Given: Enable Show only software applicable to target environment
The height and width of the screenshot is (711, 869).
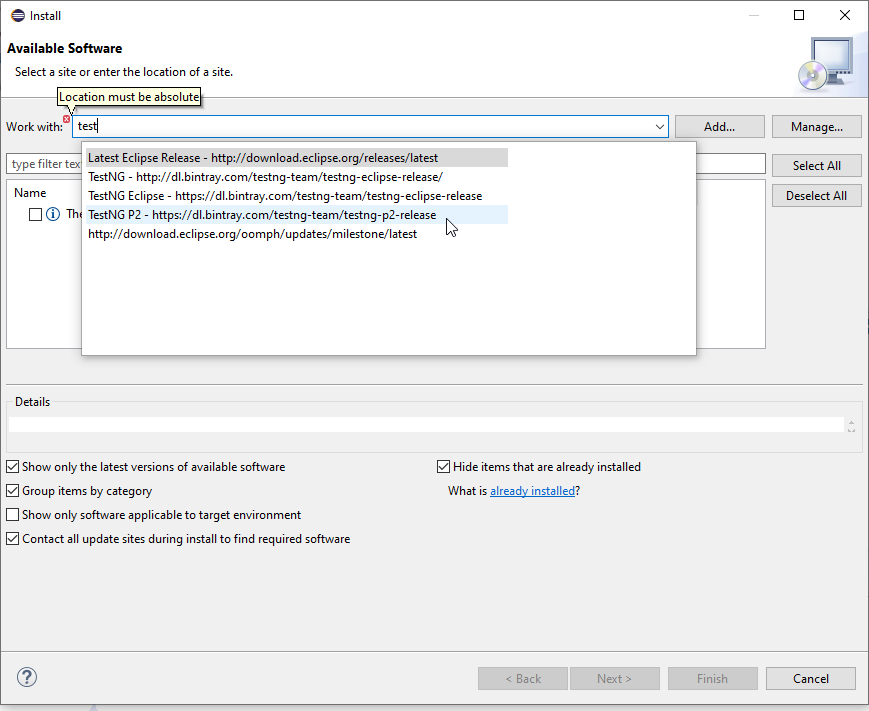Looking at the screenshot, I should [13, 515].
